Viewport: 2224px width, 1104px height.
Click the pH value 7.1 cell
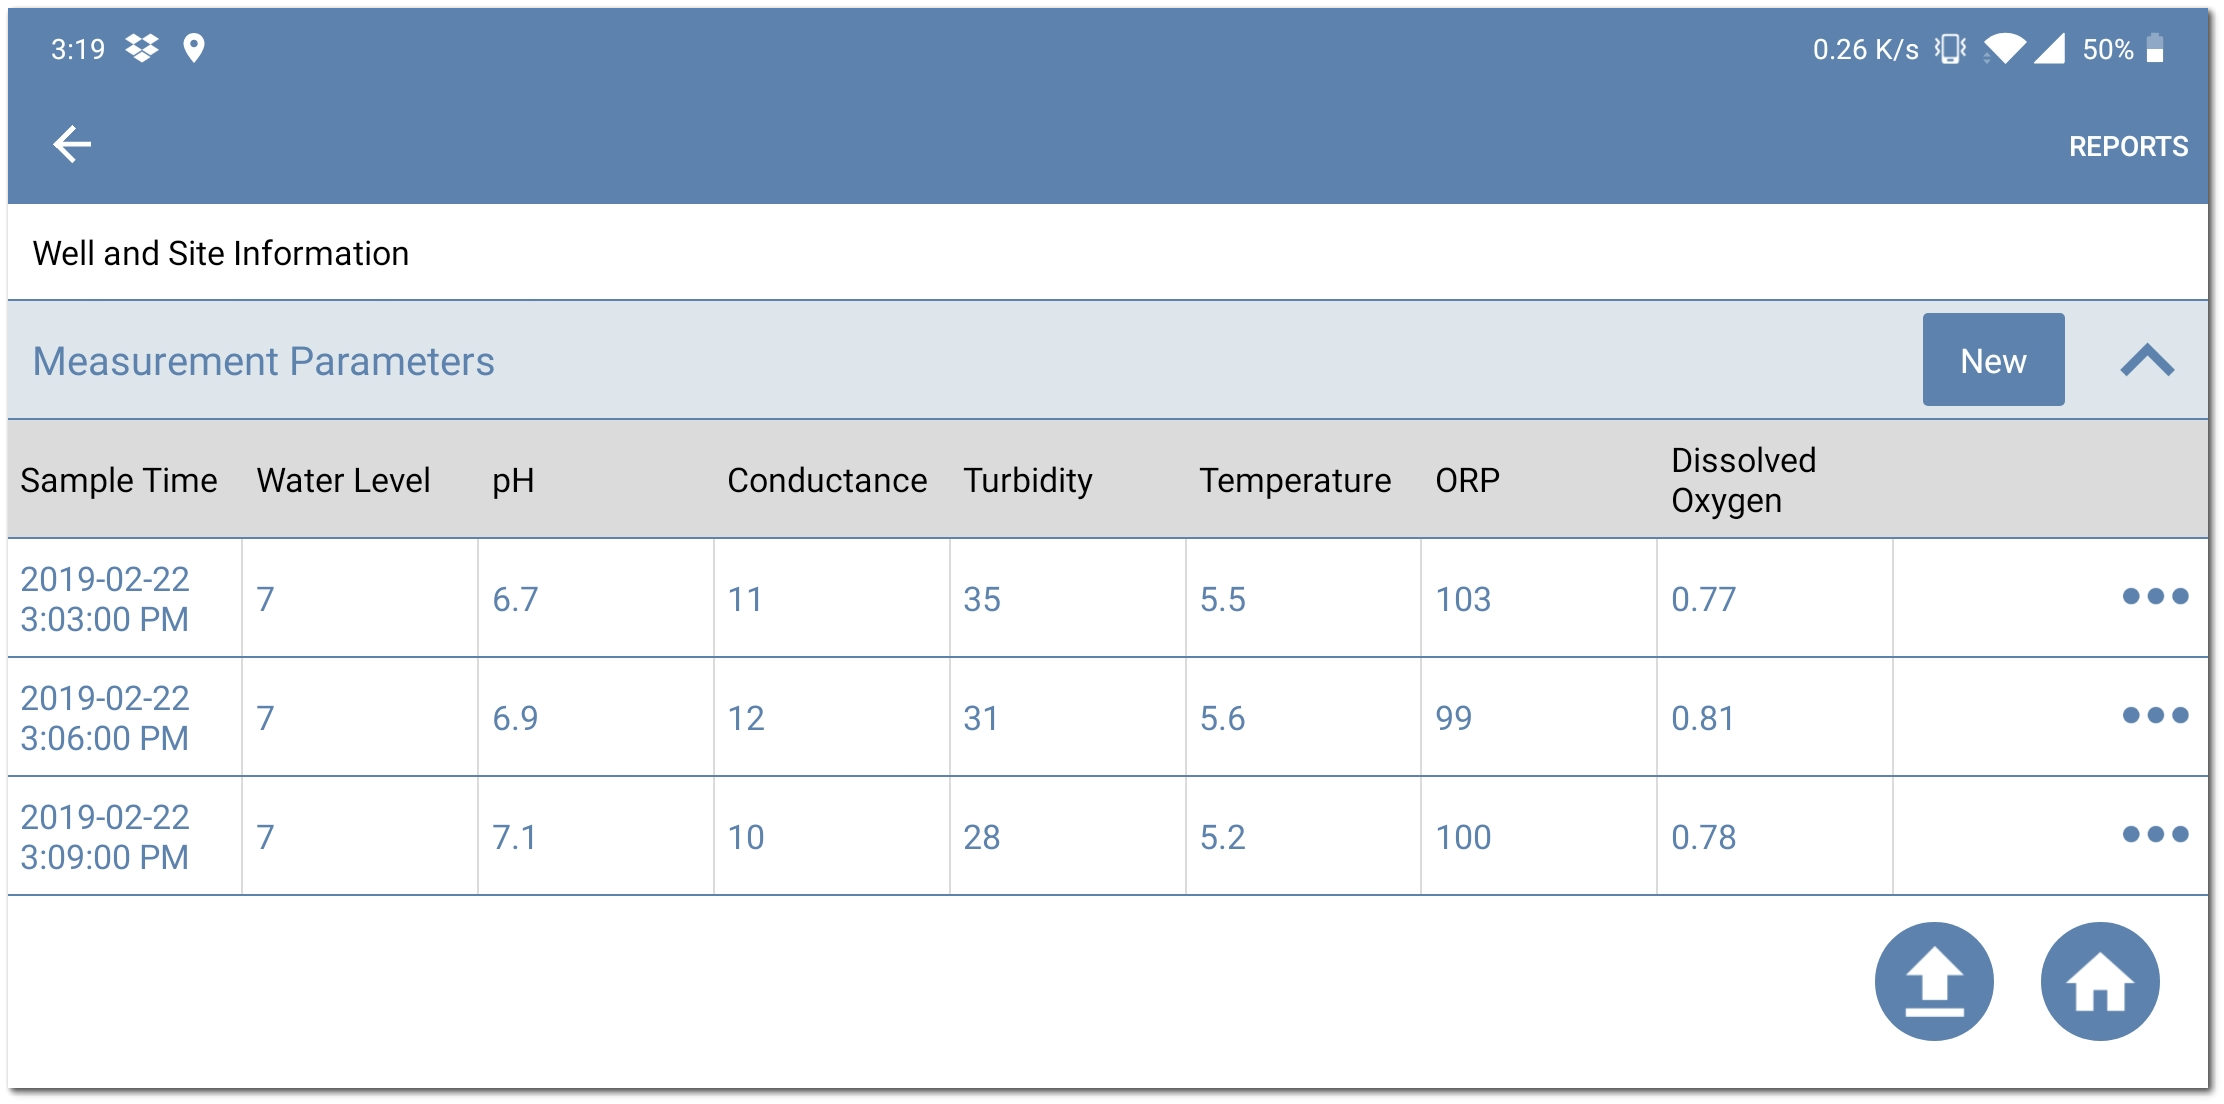point(514,837)
